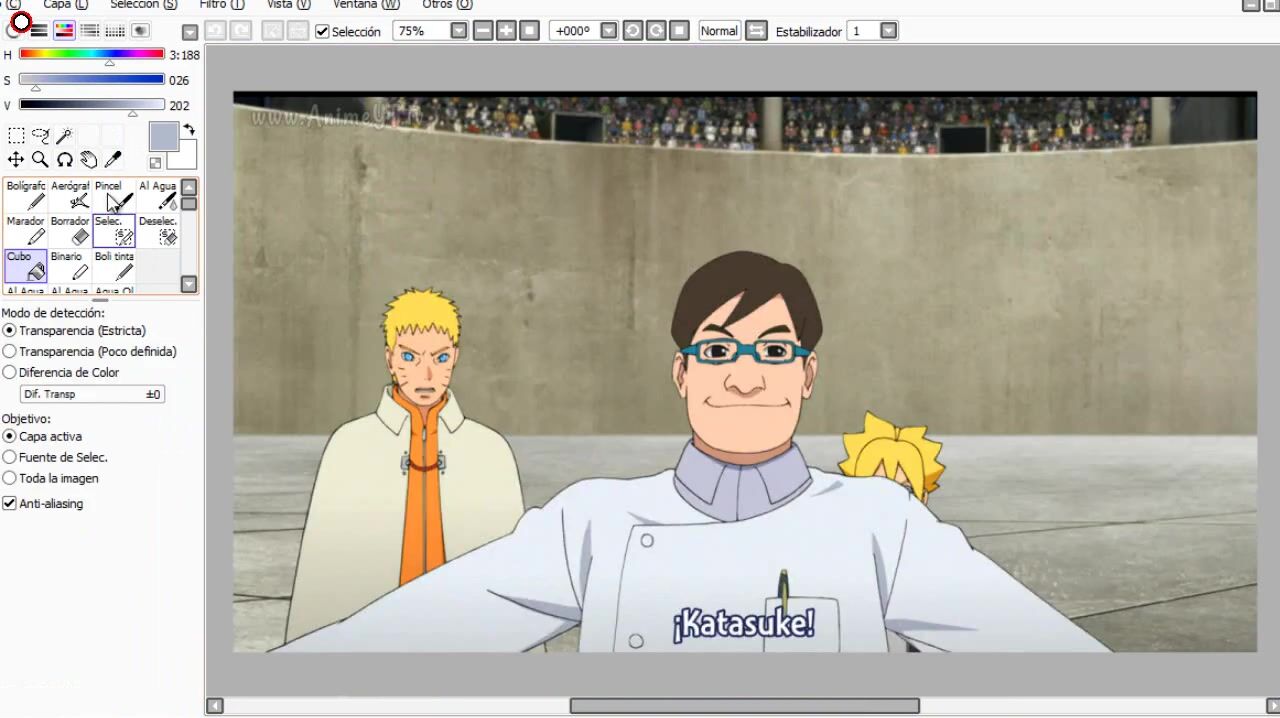Expand the Estabilizador value dropdown
The height and width of the screenshot is (718, 1280).
point(888,31)
